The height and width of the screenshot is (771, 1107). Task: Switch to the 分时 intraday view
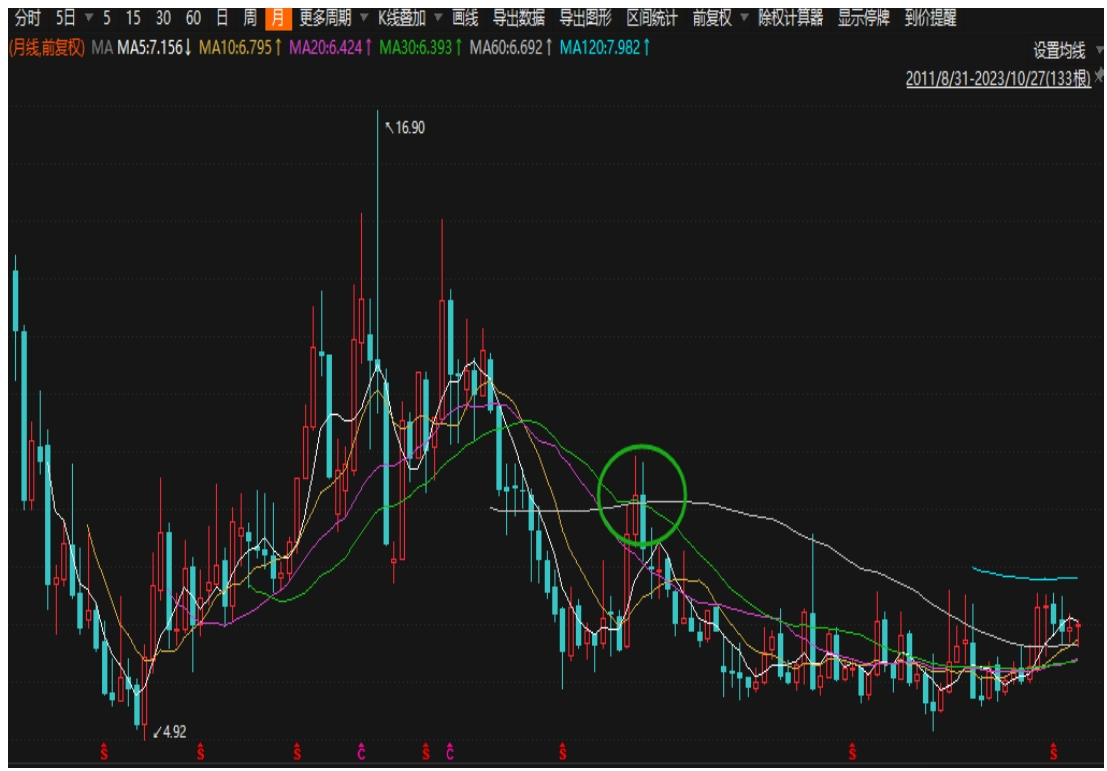point(27,18)
